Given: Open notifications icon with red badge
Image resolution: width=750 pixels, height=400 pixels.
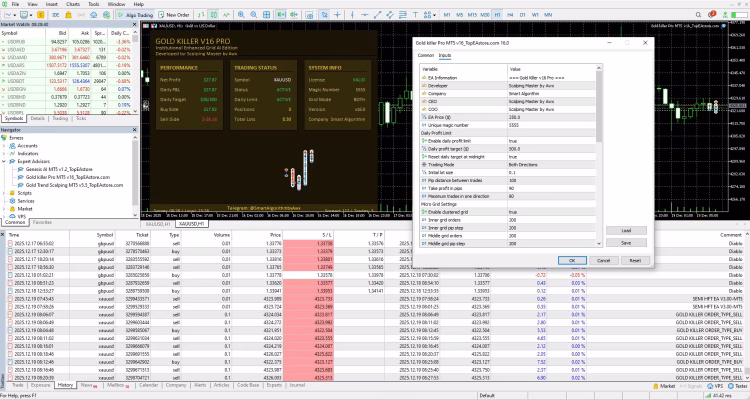Looking at the screenshot, I should (x=712, y=15).
